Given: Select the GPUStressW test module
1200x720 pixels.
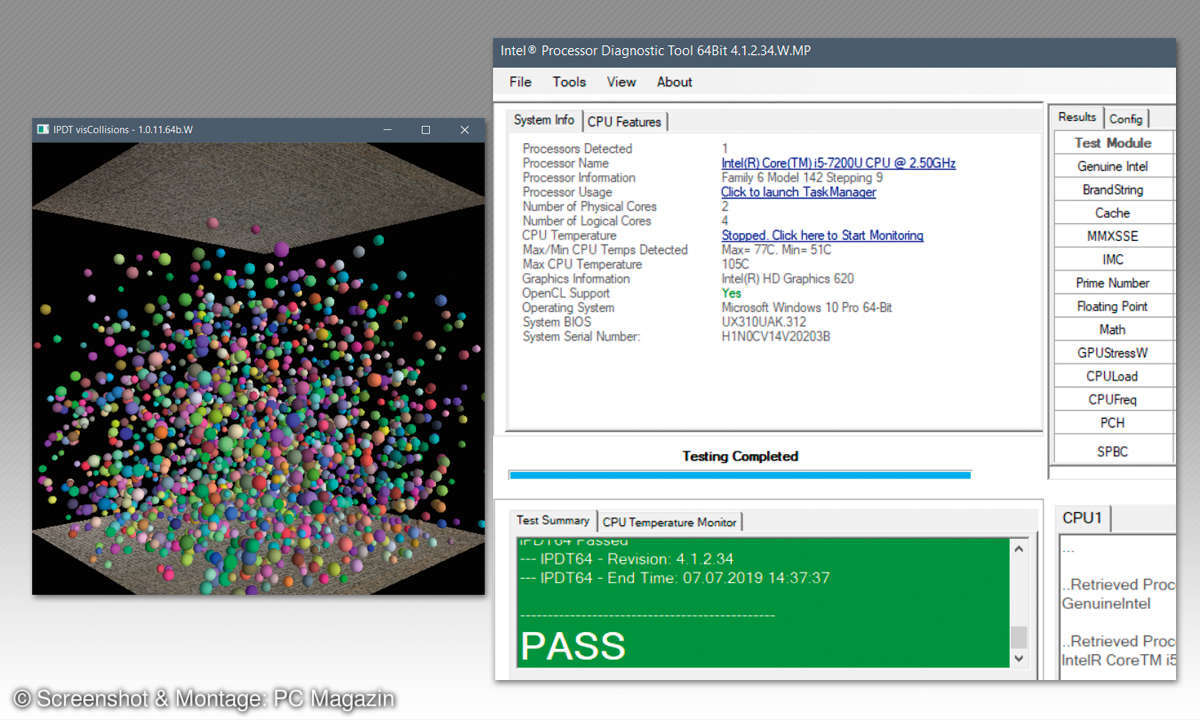Looking at the screenshot, I should 1112,353.
